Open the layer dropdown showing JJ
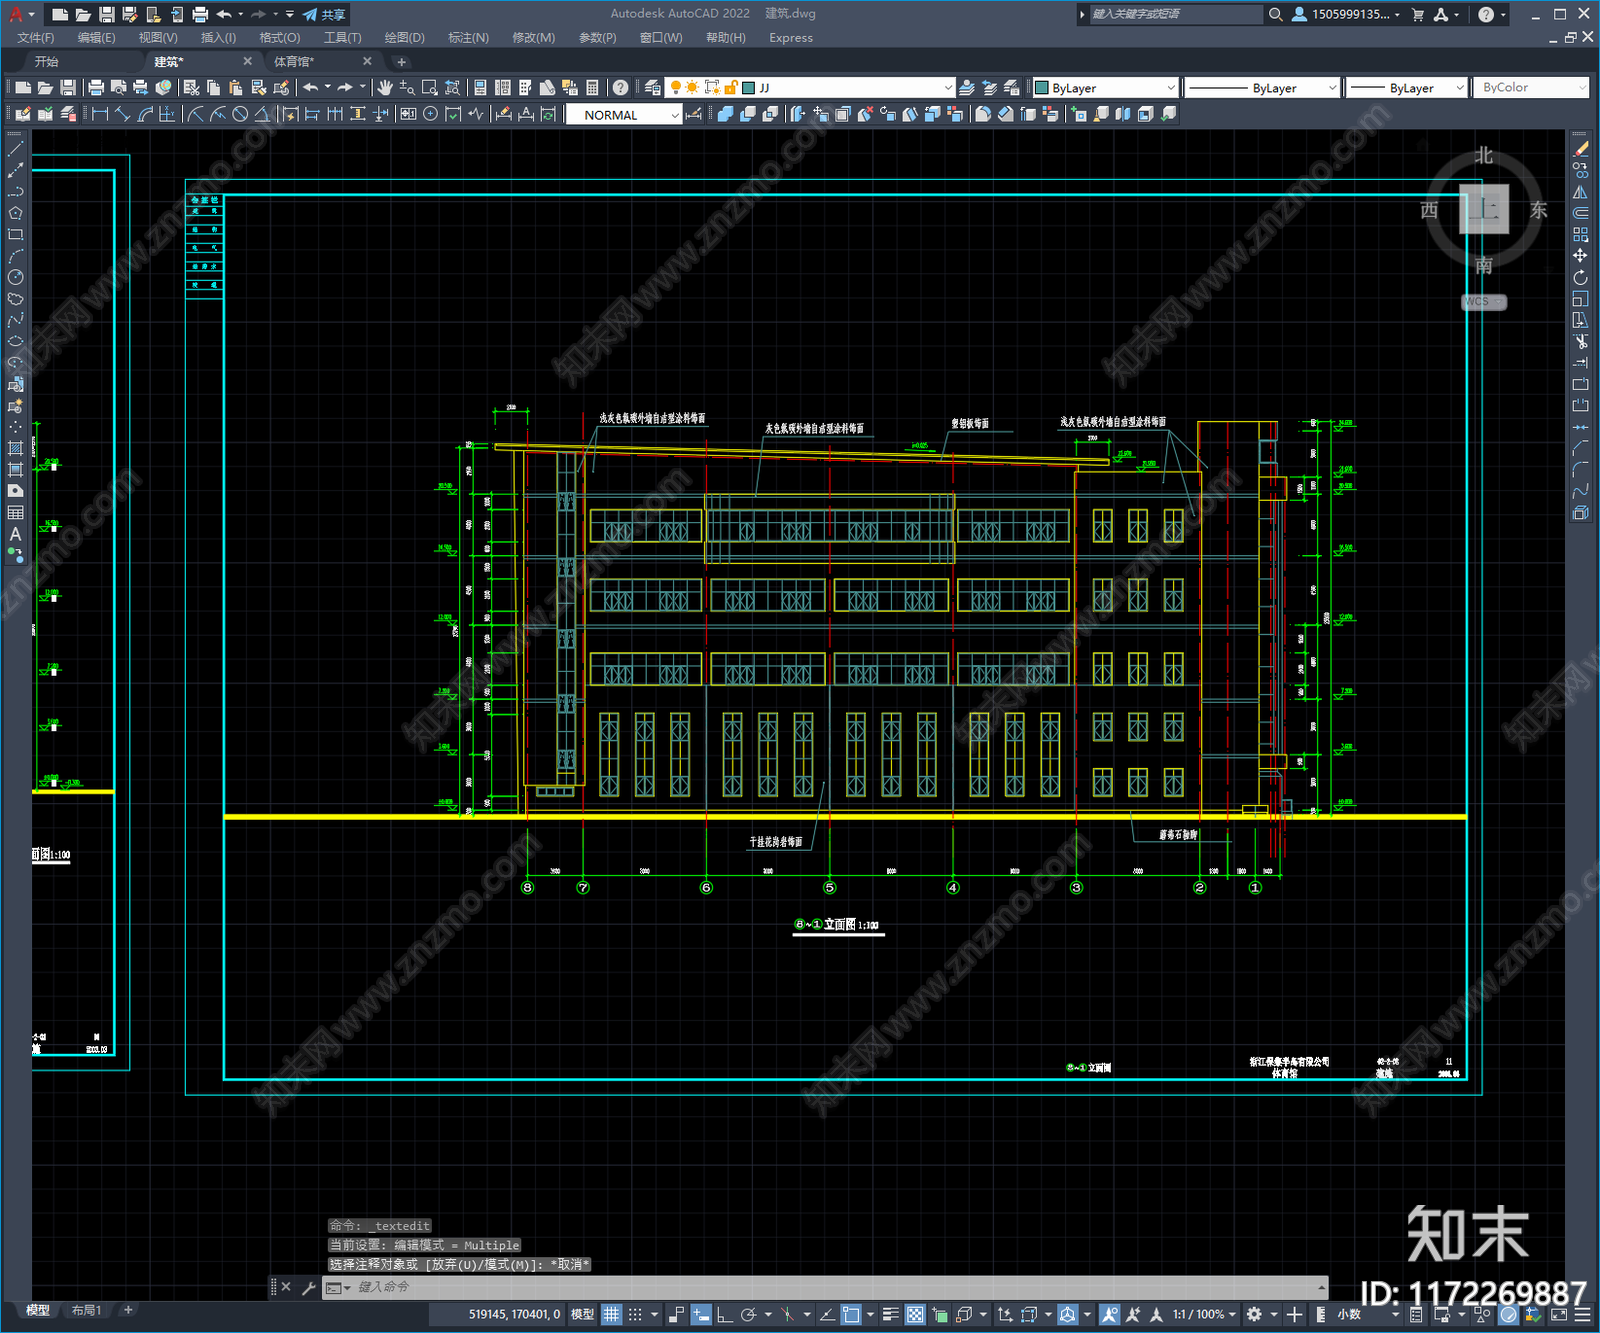 point(810,88)
